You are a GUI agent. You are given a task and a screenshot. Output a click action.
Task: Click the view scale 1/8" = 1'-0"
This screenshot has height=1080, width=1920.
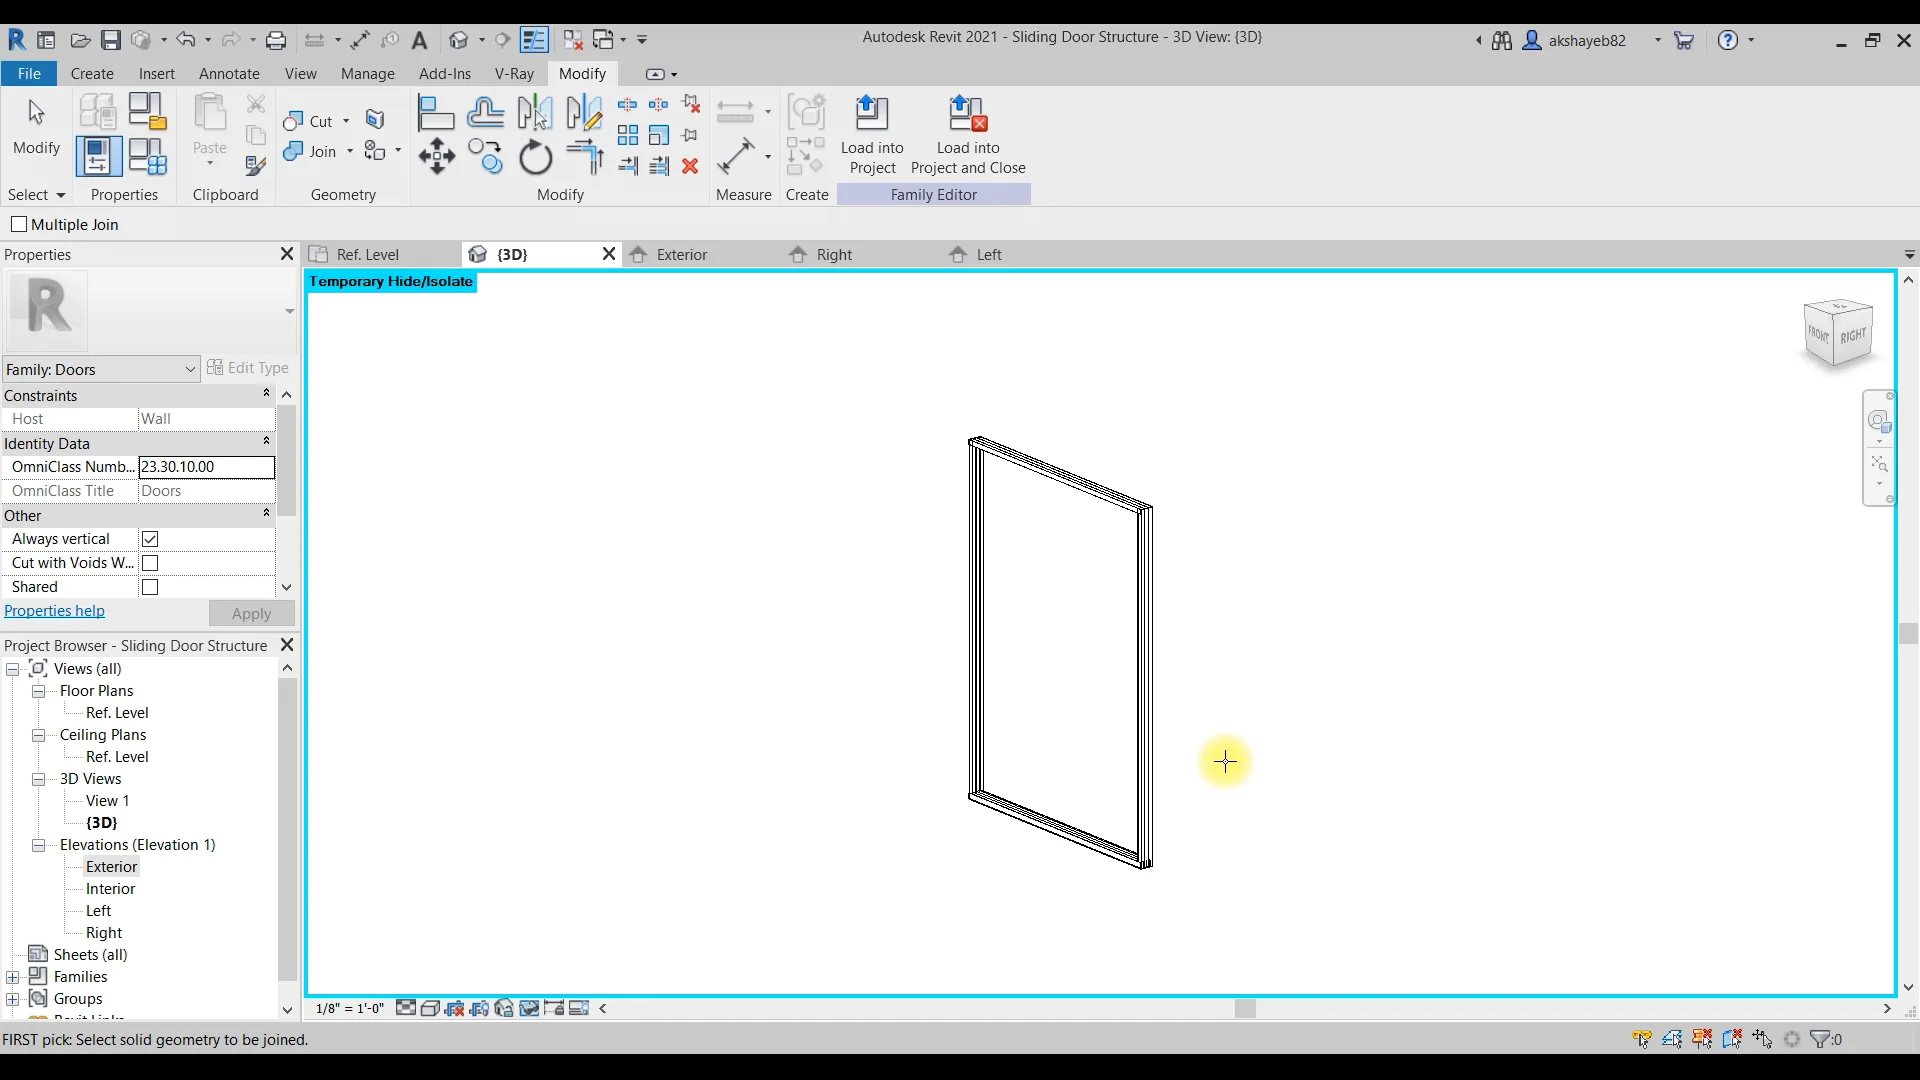pyautogui.click(x=350, y=1008)
